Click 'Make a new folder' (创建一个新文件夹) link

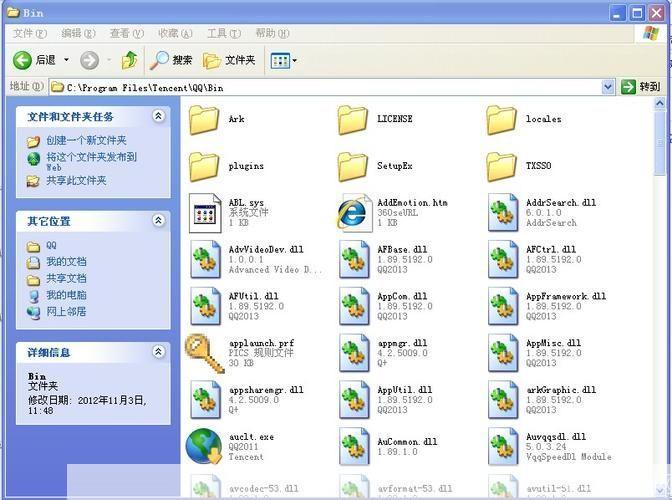(86, 141)
